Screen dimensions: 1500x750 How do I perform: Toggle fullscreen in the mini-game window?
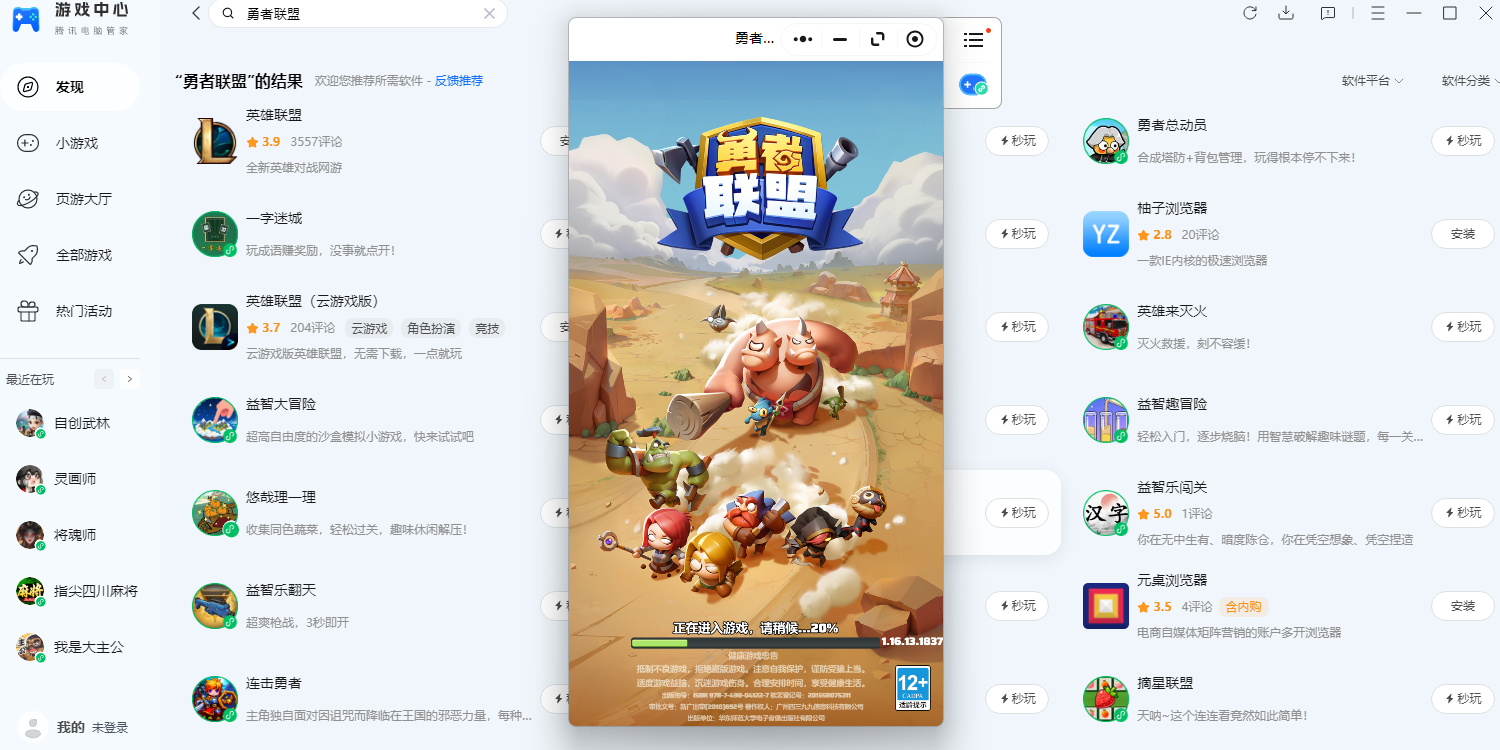pos(878,39)
